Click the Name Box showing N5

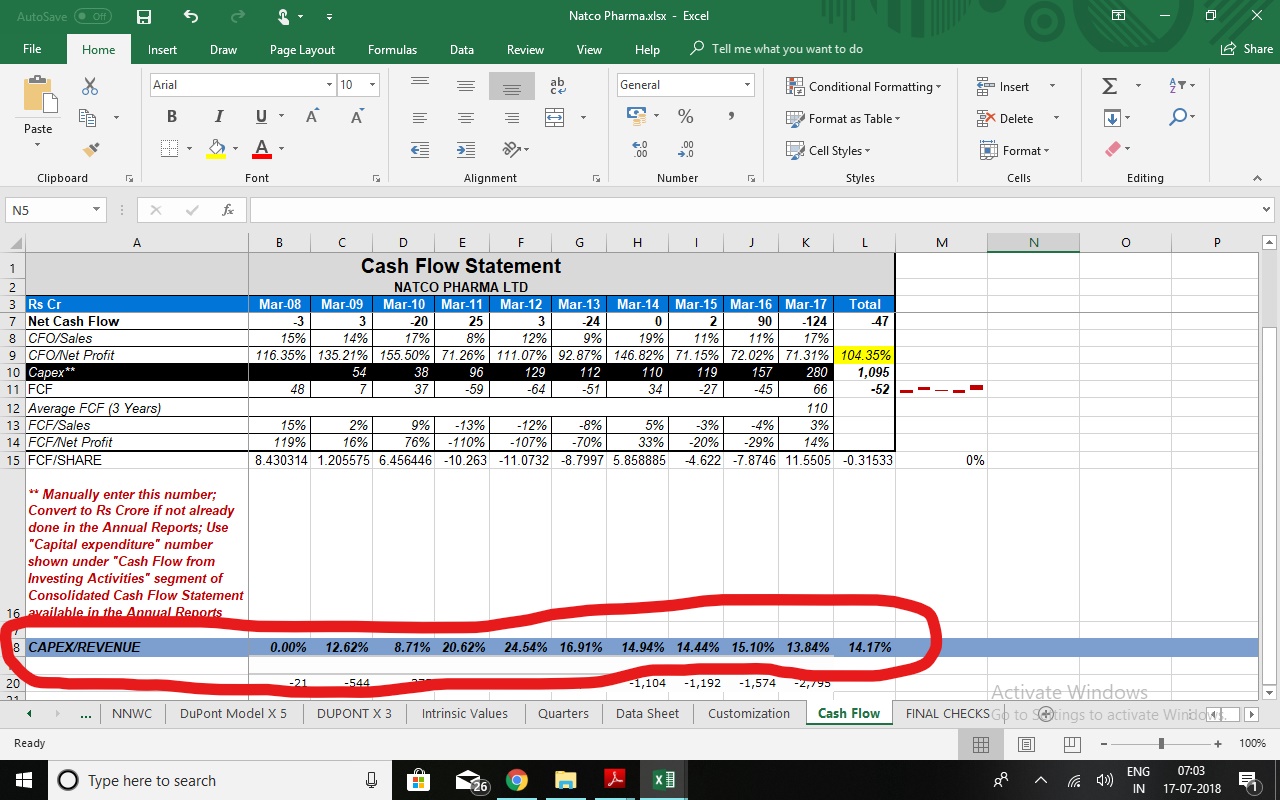click(47, 210)
